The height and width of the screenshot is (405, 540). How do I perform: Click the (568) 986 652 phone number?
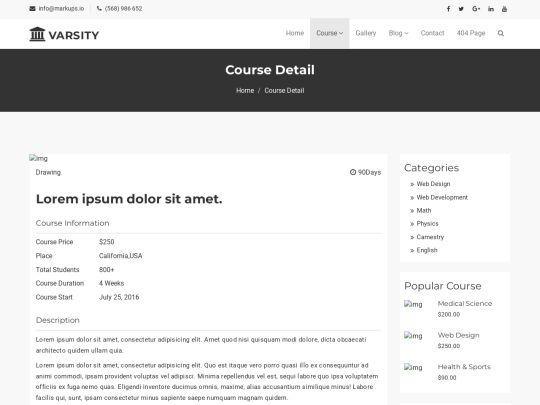pyautogui.click(x=123, y=9)
